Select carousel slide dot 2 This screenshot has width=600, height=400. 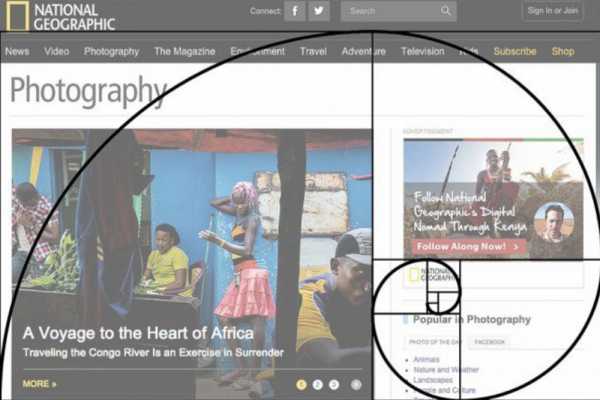coord(317,384)
